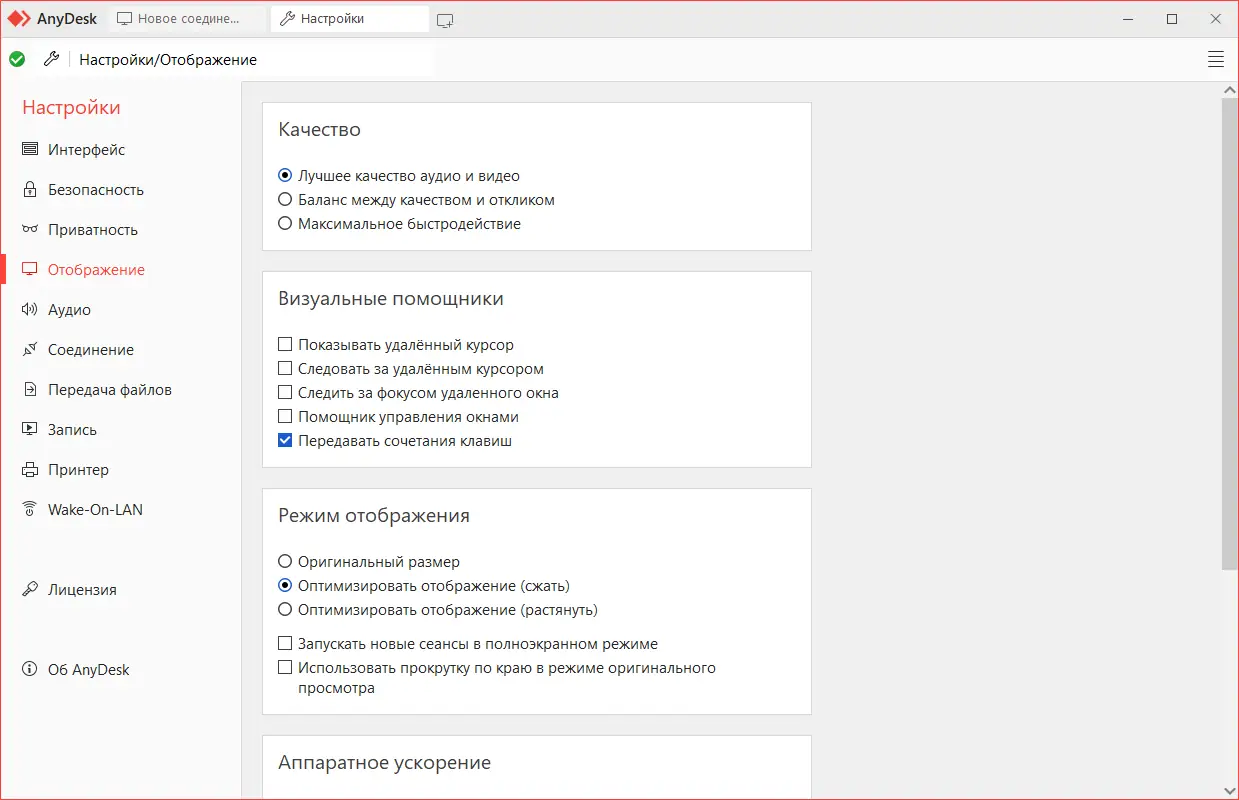Disable Передавать сочетания клавиш
This screenshot has width=1239, height=800.
click(x=285, y=440)
